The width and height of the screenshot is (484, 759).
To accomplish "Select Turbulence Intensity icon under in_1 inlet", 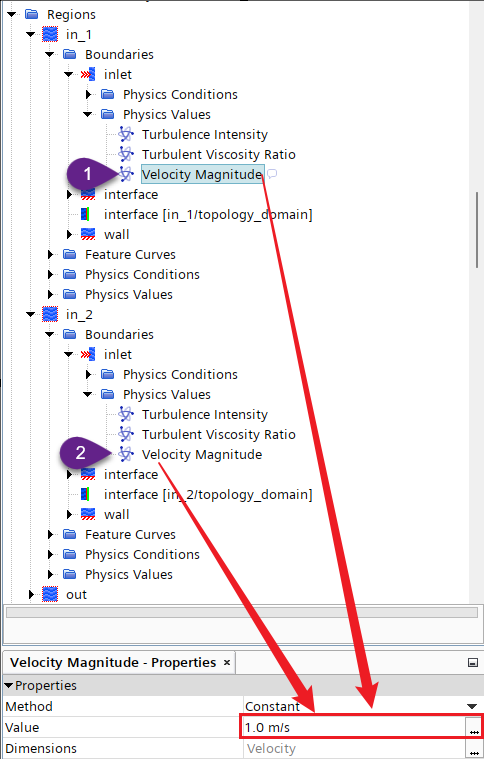I will click(x=126, y=134).
